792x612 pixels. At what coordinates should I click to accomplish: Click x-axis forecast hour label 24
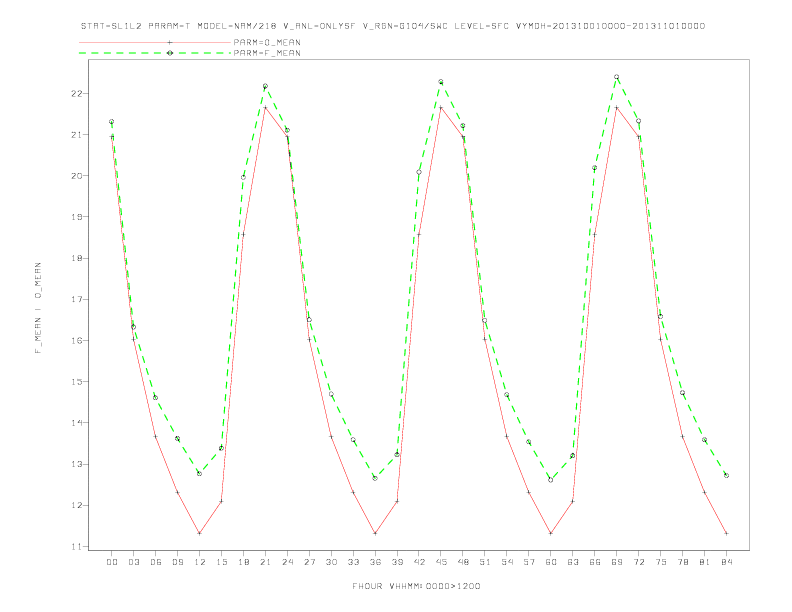(287, 562)
